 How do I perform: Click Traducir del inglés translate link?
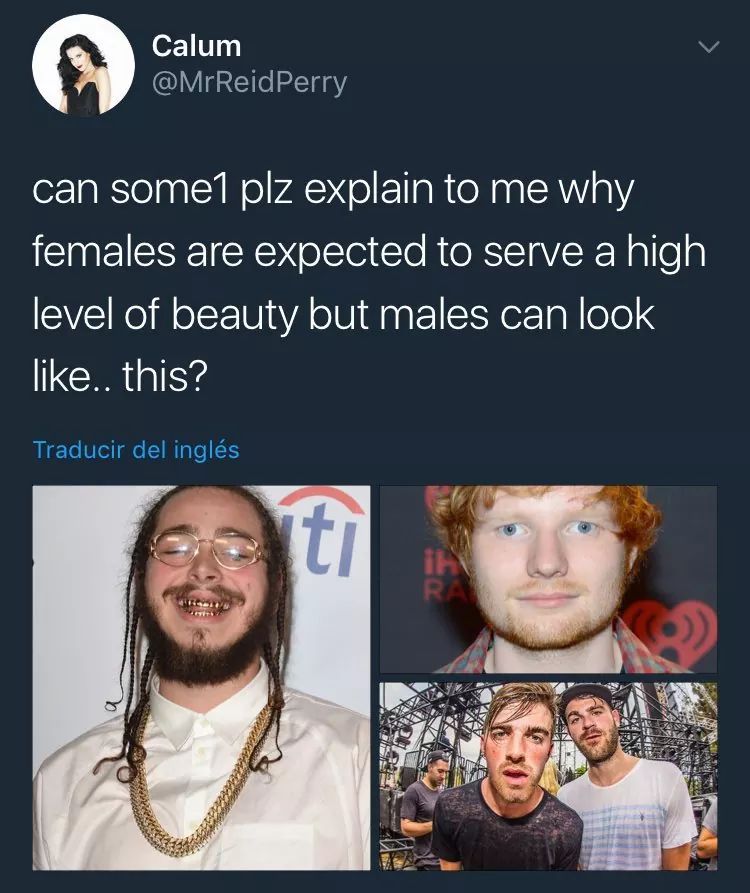coord(136,449)
